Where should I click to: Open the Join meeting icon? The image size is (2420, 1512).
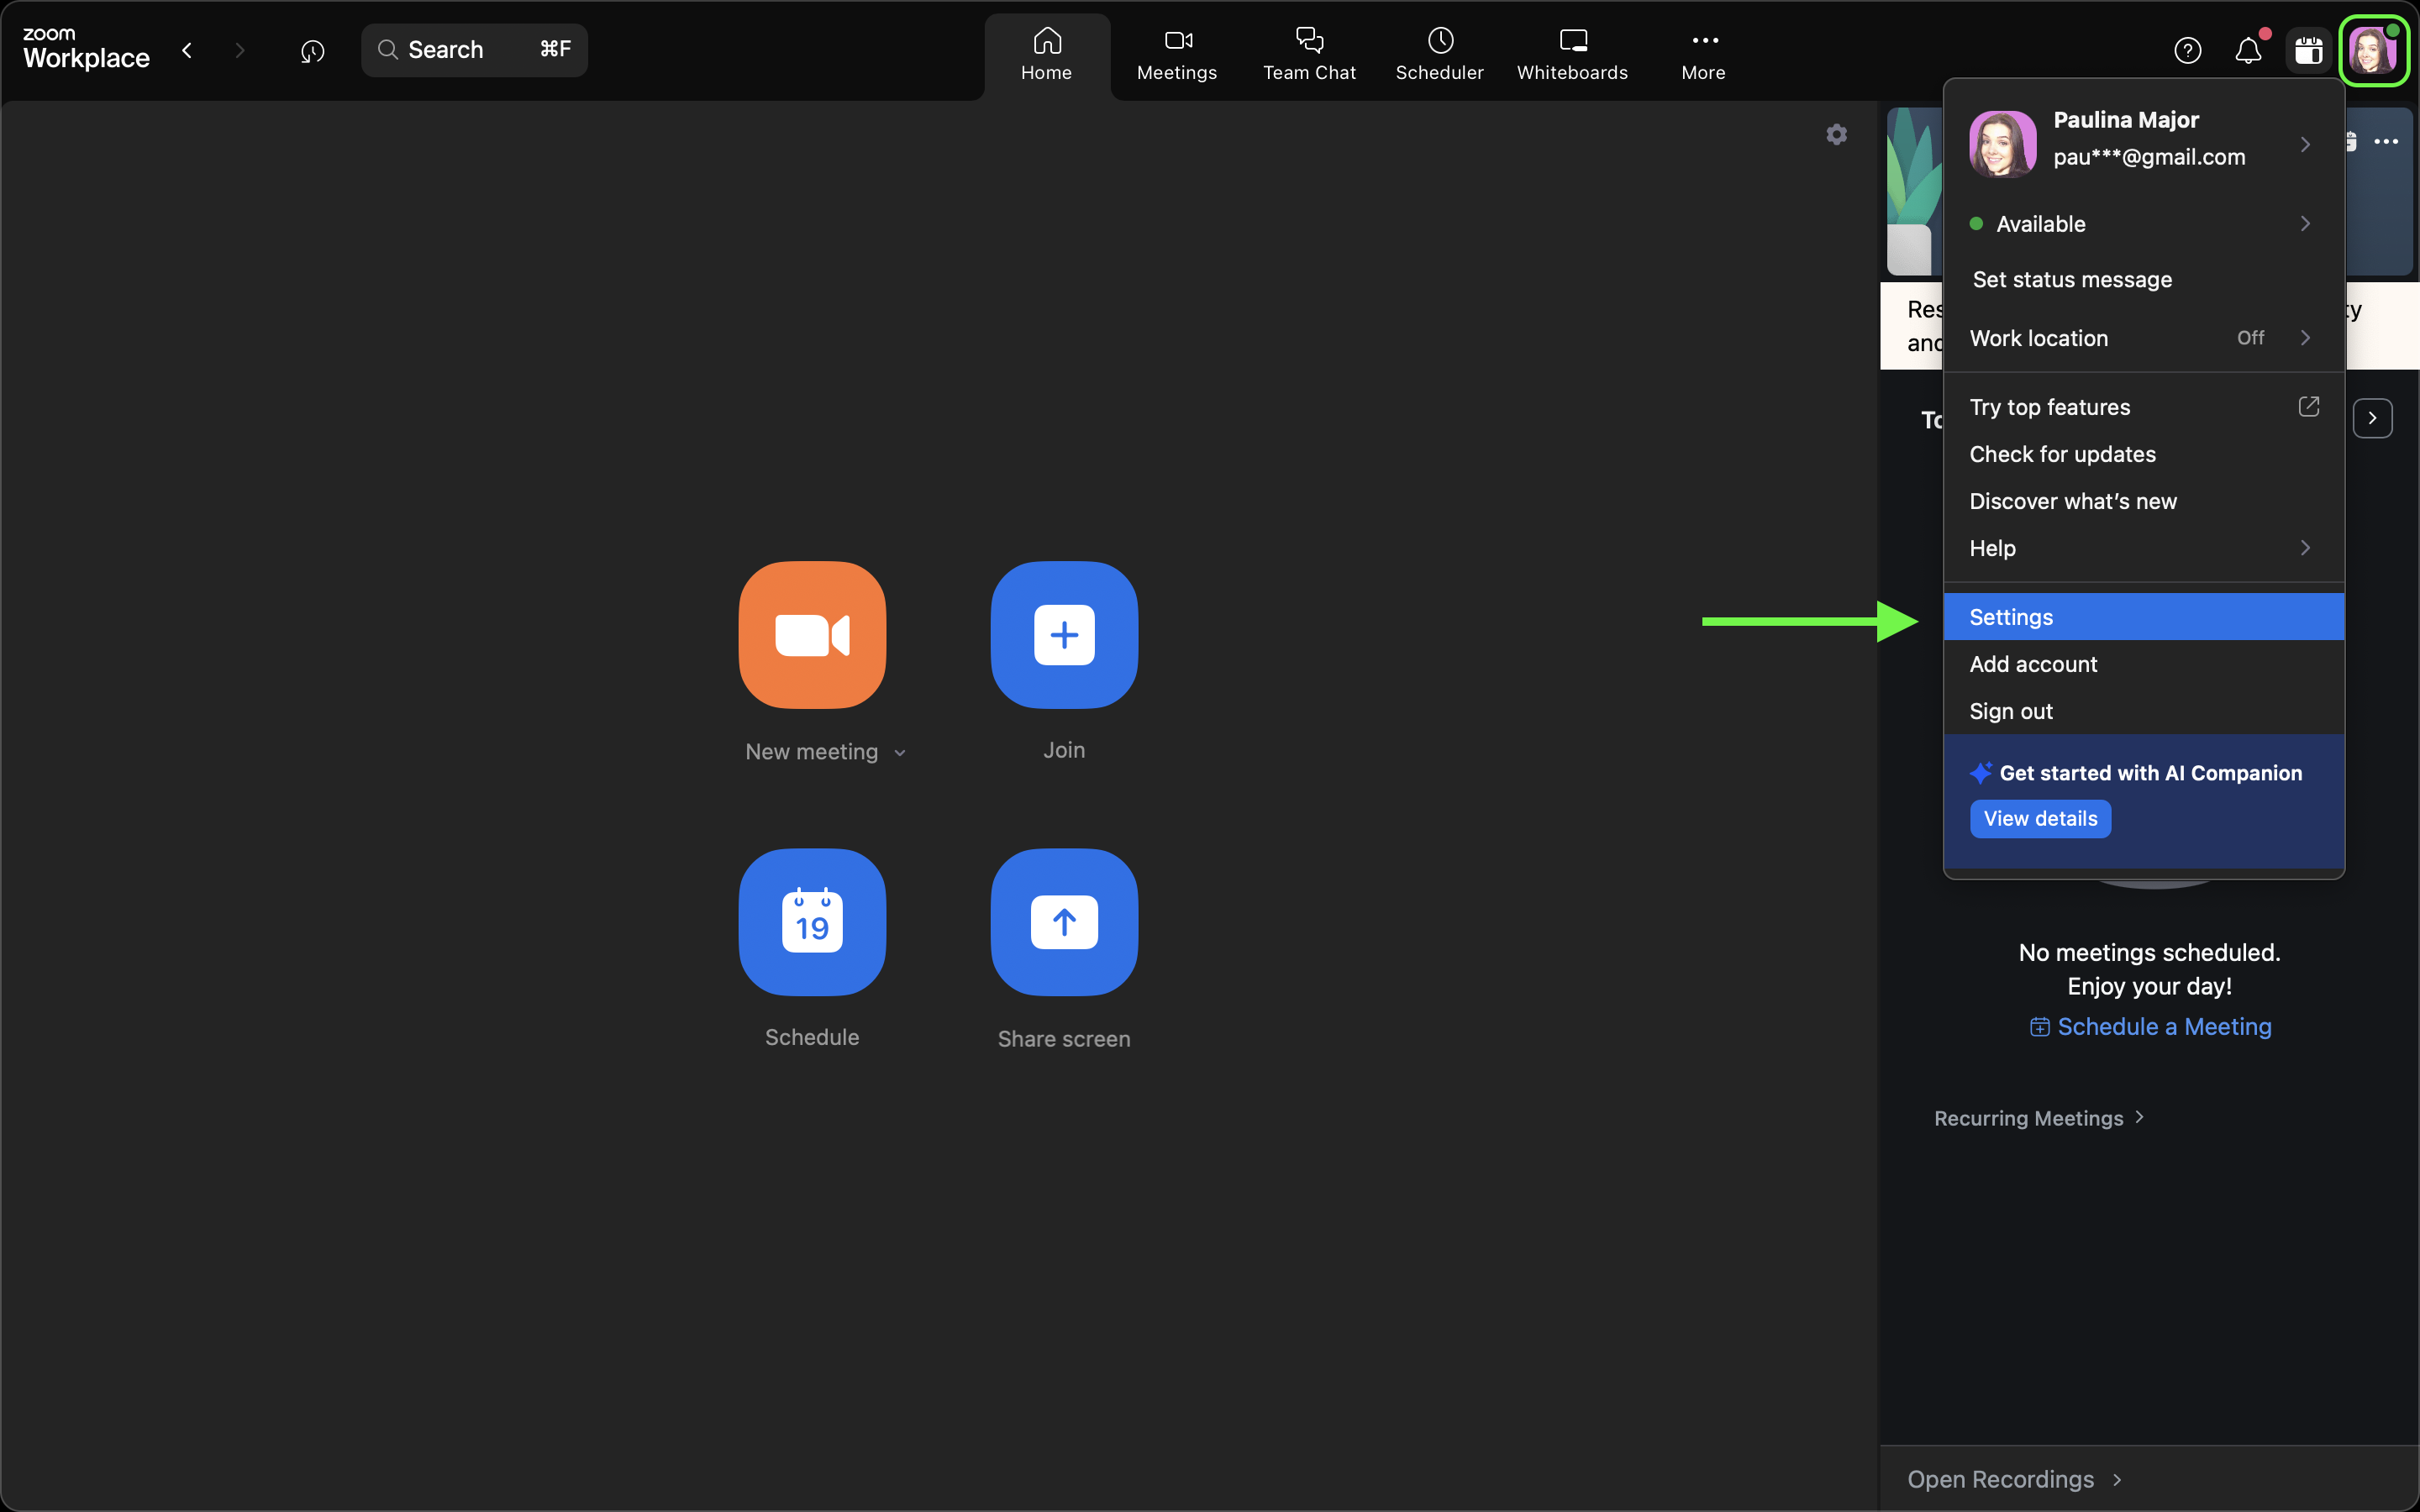pyautogui.click(x=1063, y=635)
